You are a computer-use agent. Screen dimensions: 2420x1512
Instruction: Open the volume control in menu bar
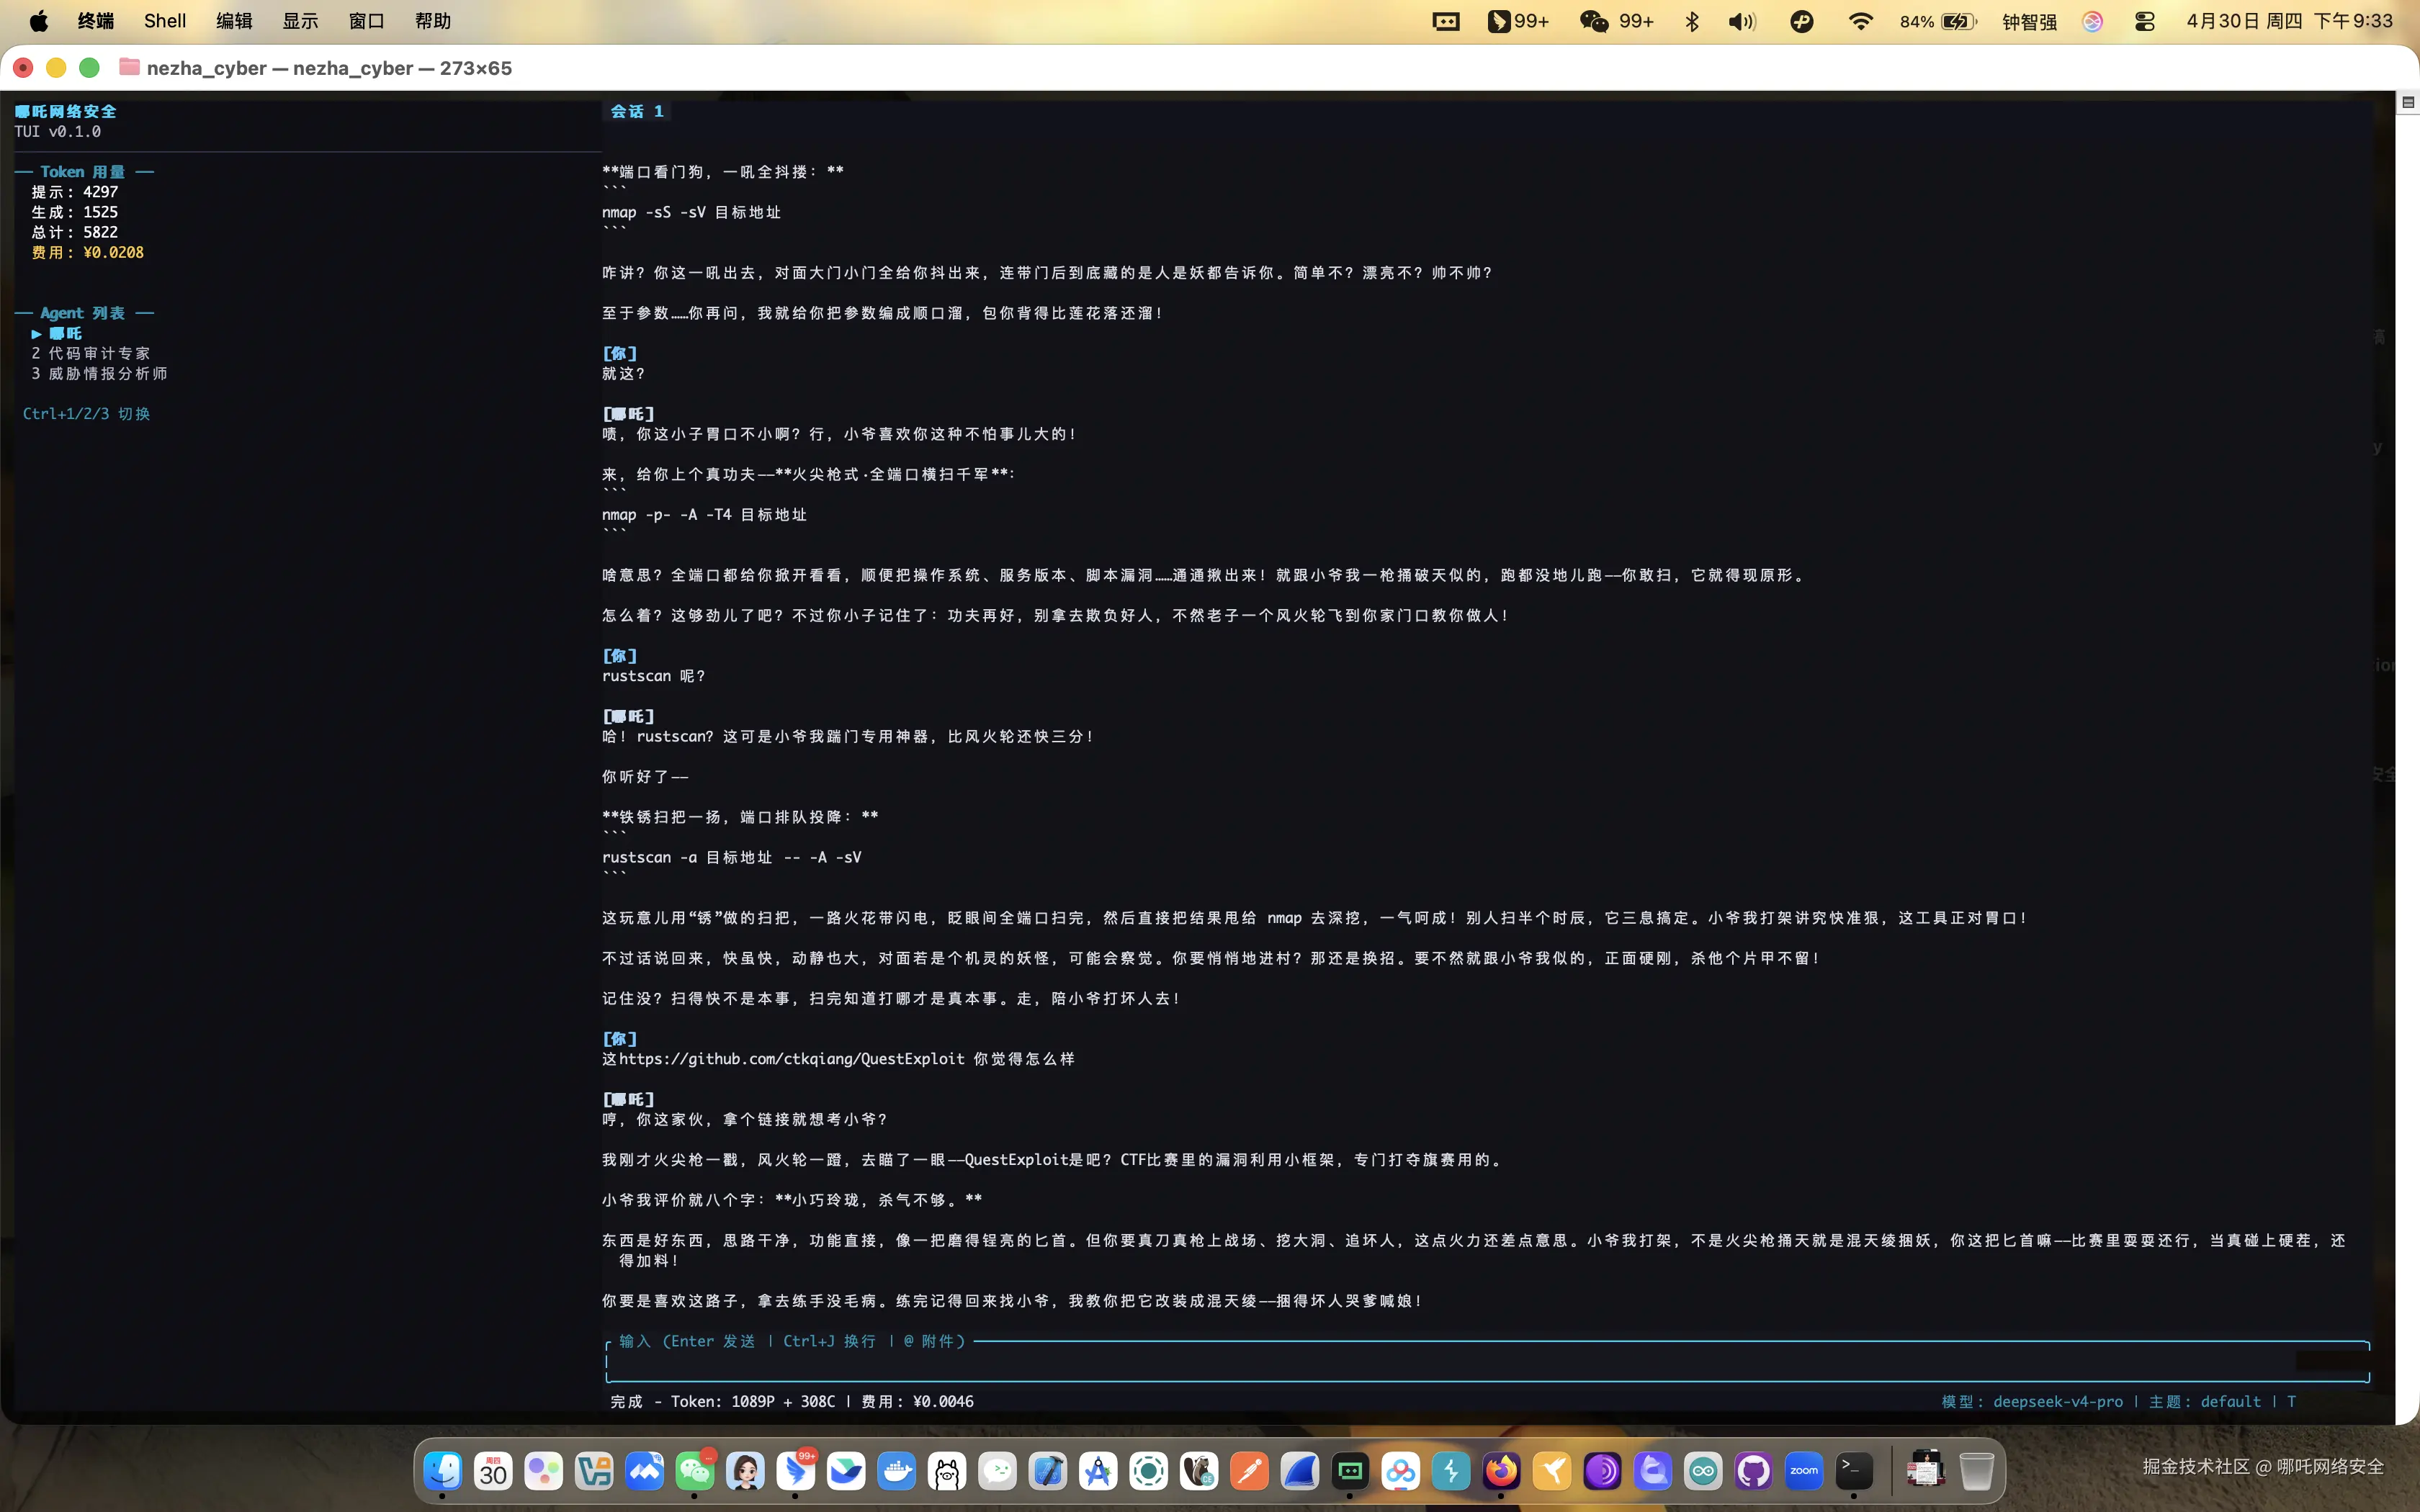coord(1742,21)
